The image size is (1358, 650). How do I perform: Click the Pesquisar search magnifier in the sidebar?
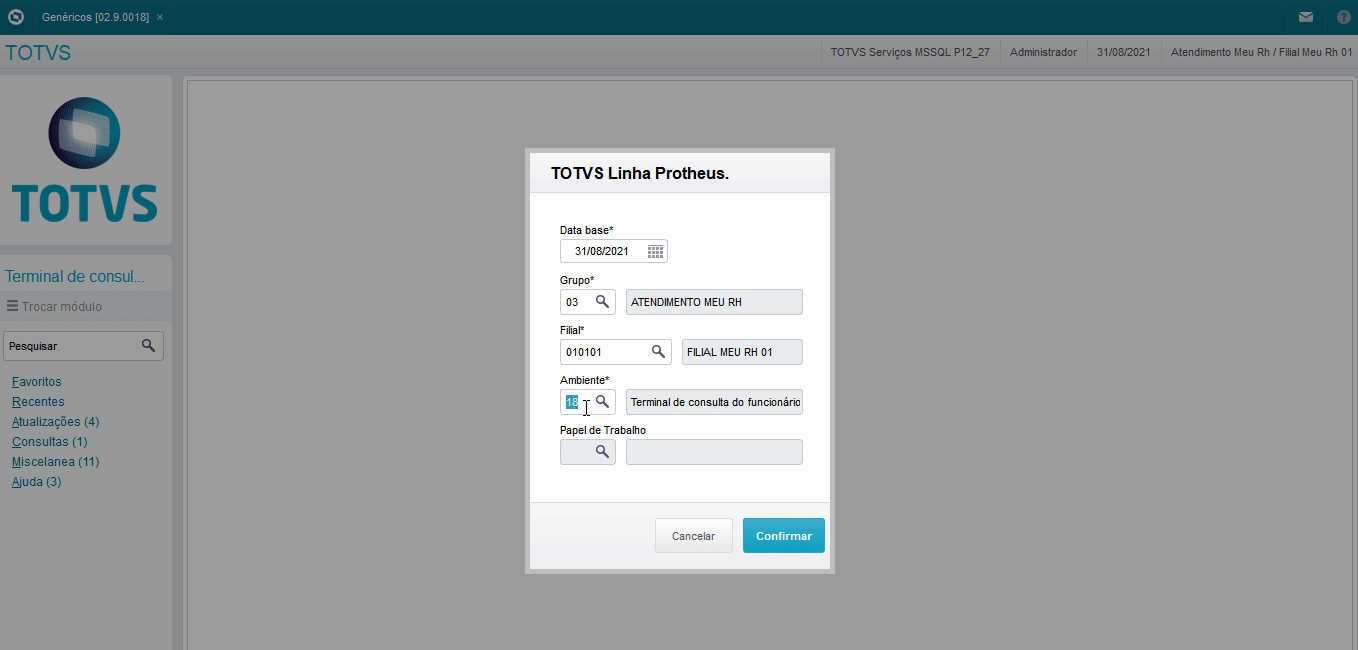click(148, 345)
